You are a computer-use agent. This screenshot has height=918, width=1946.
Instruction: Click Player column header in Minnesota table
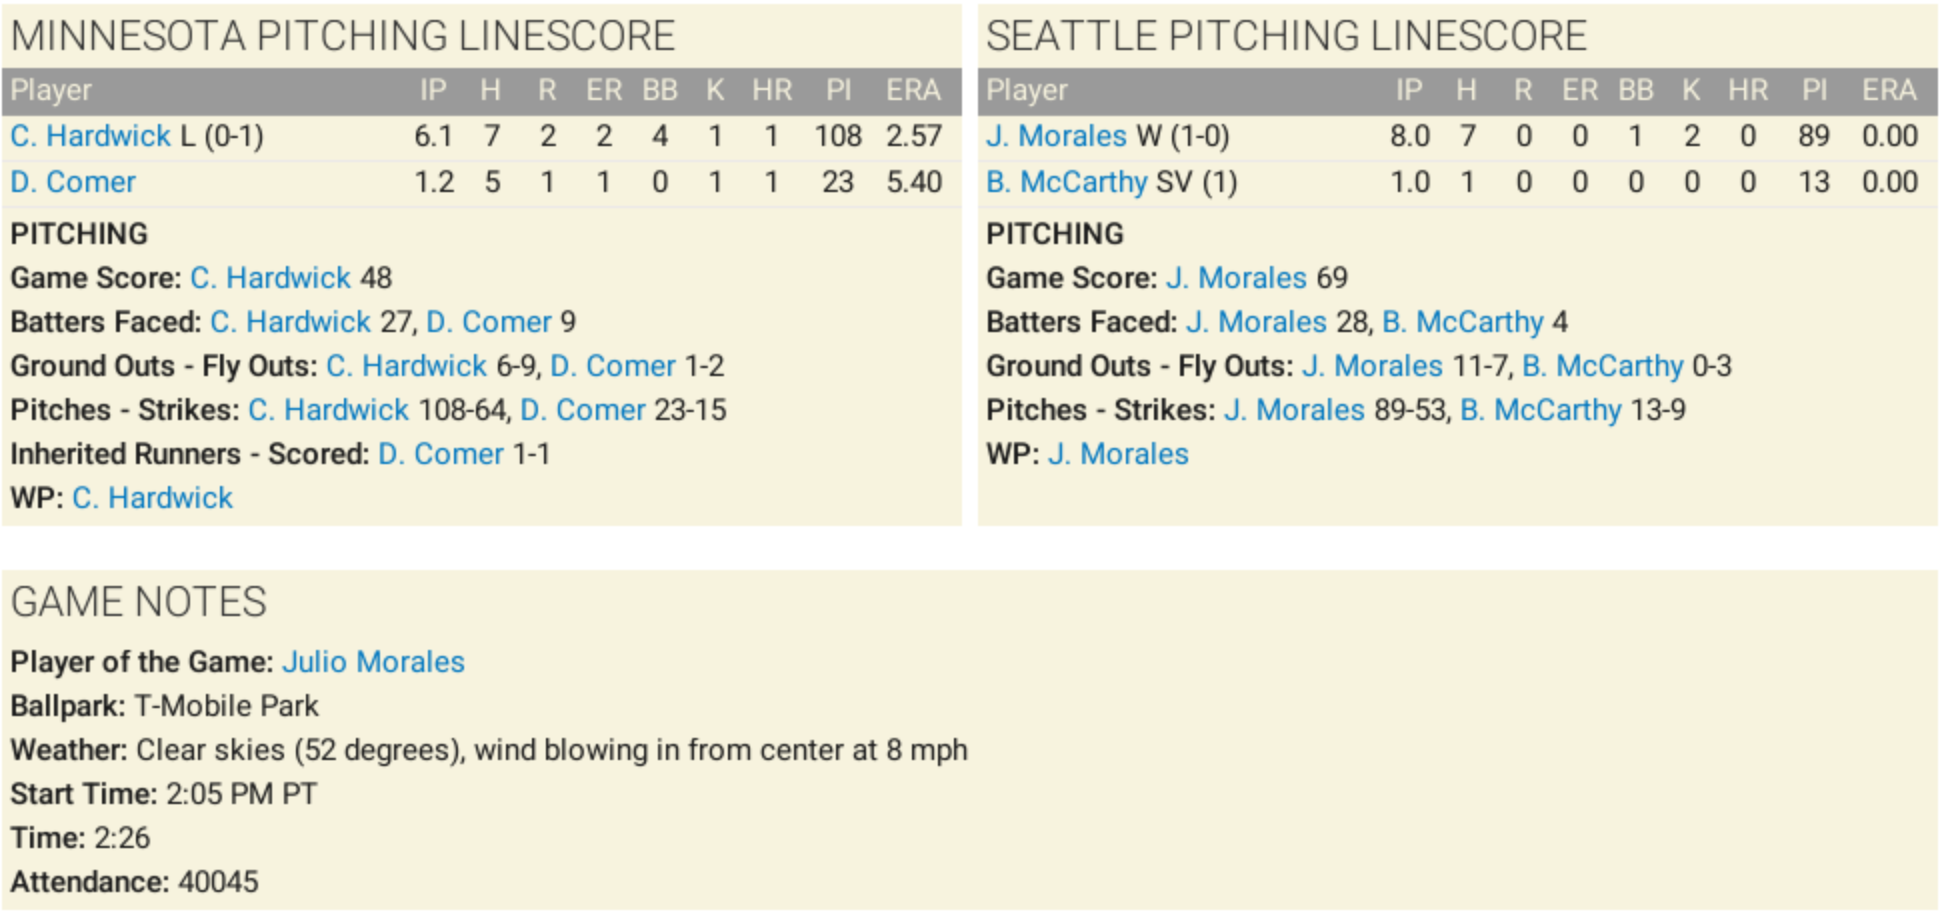(x=51, y=91)
